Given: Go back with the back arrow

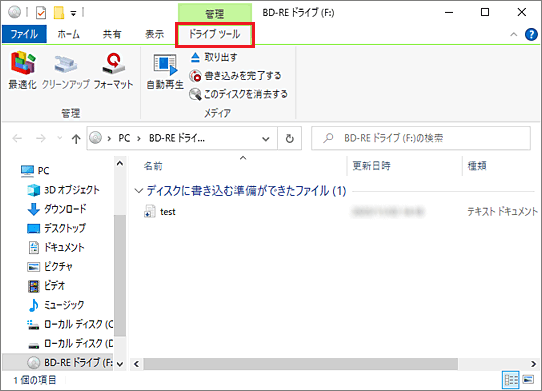Looking at the screenshot, I should [17, 139].
